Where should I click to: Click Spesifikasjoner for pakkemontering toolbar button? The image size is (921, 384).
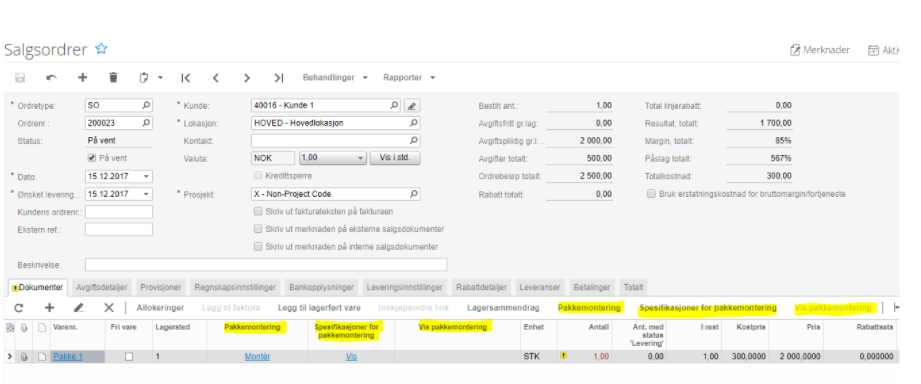(708, 308)
